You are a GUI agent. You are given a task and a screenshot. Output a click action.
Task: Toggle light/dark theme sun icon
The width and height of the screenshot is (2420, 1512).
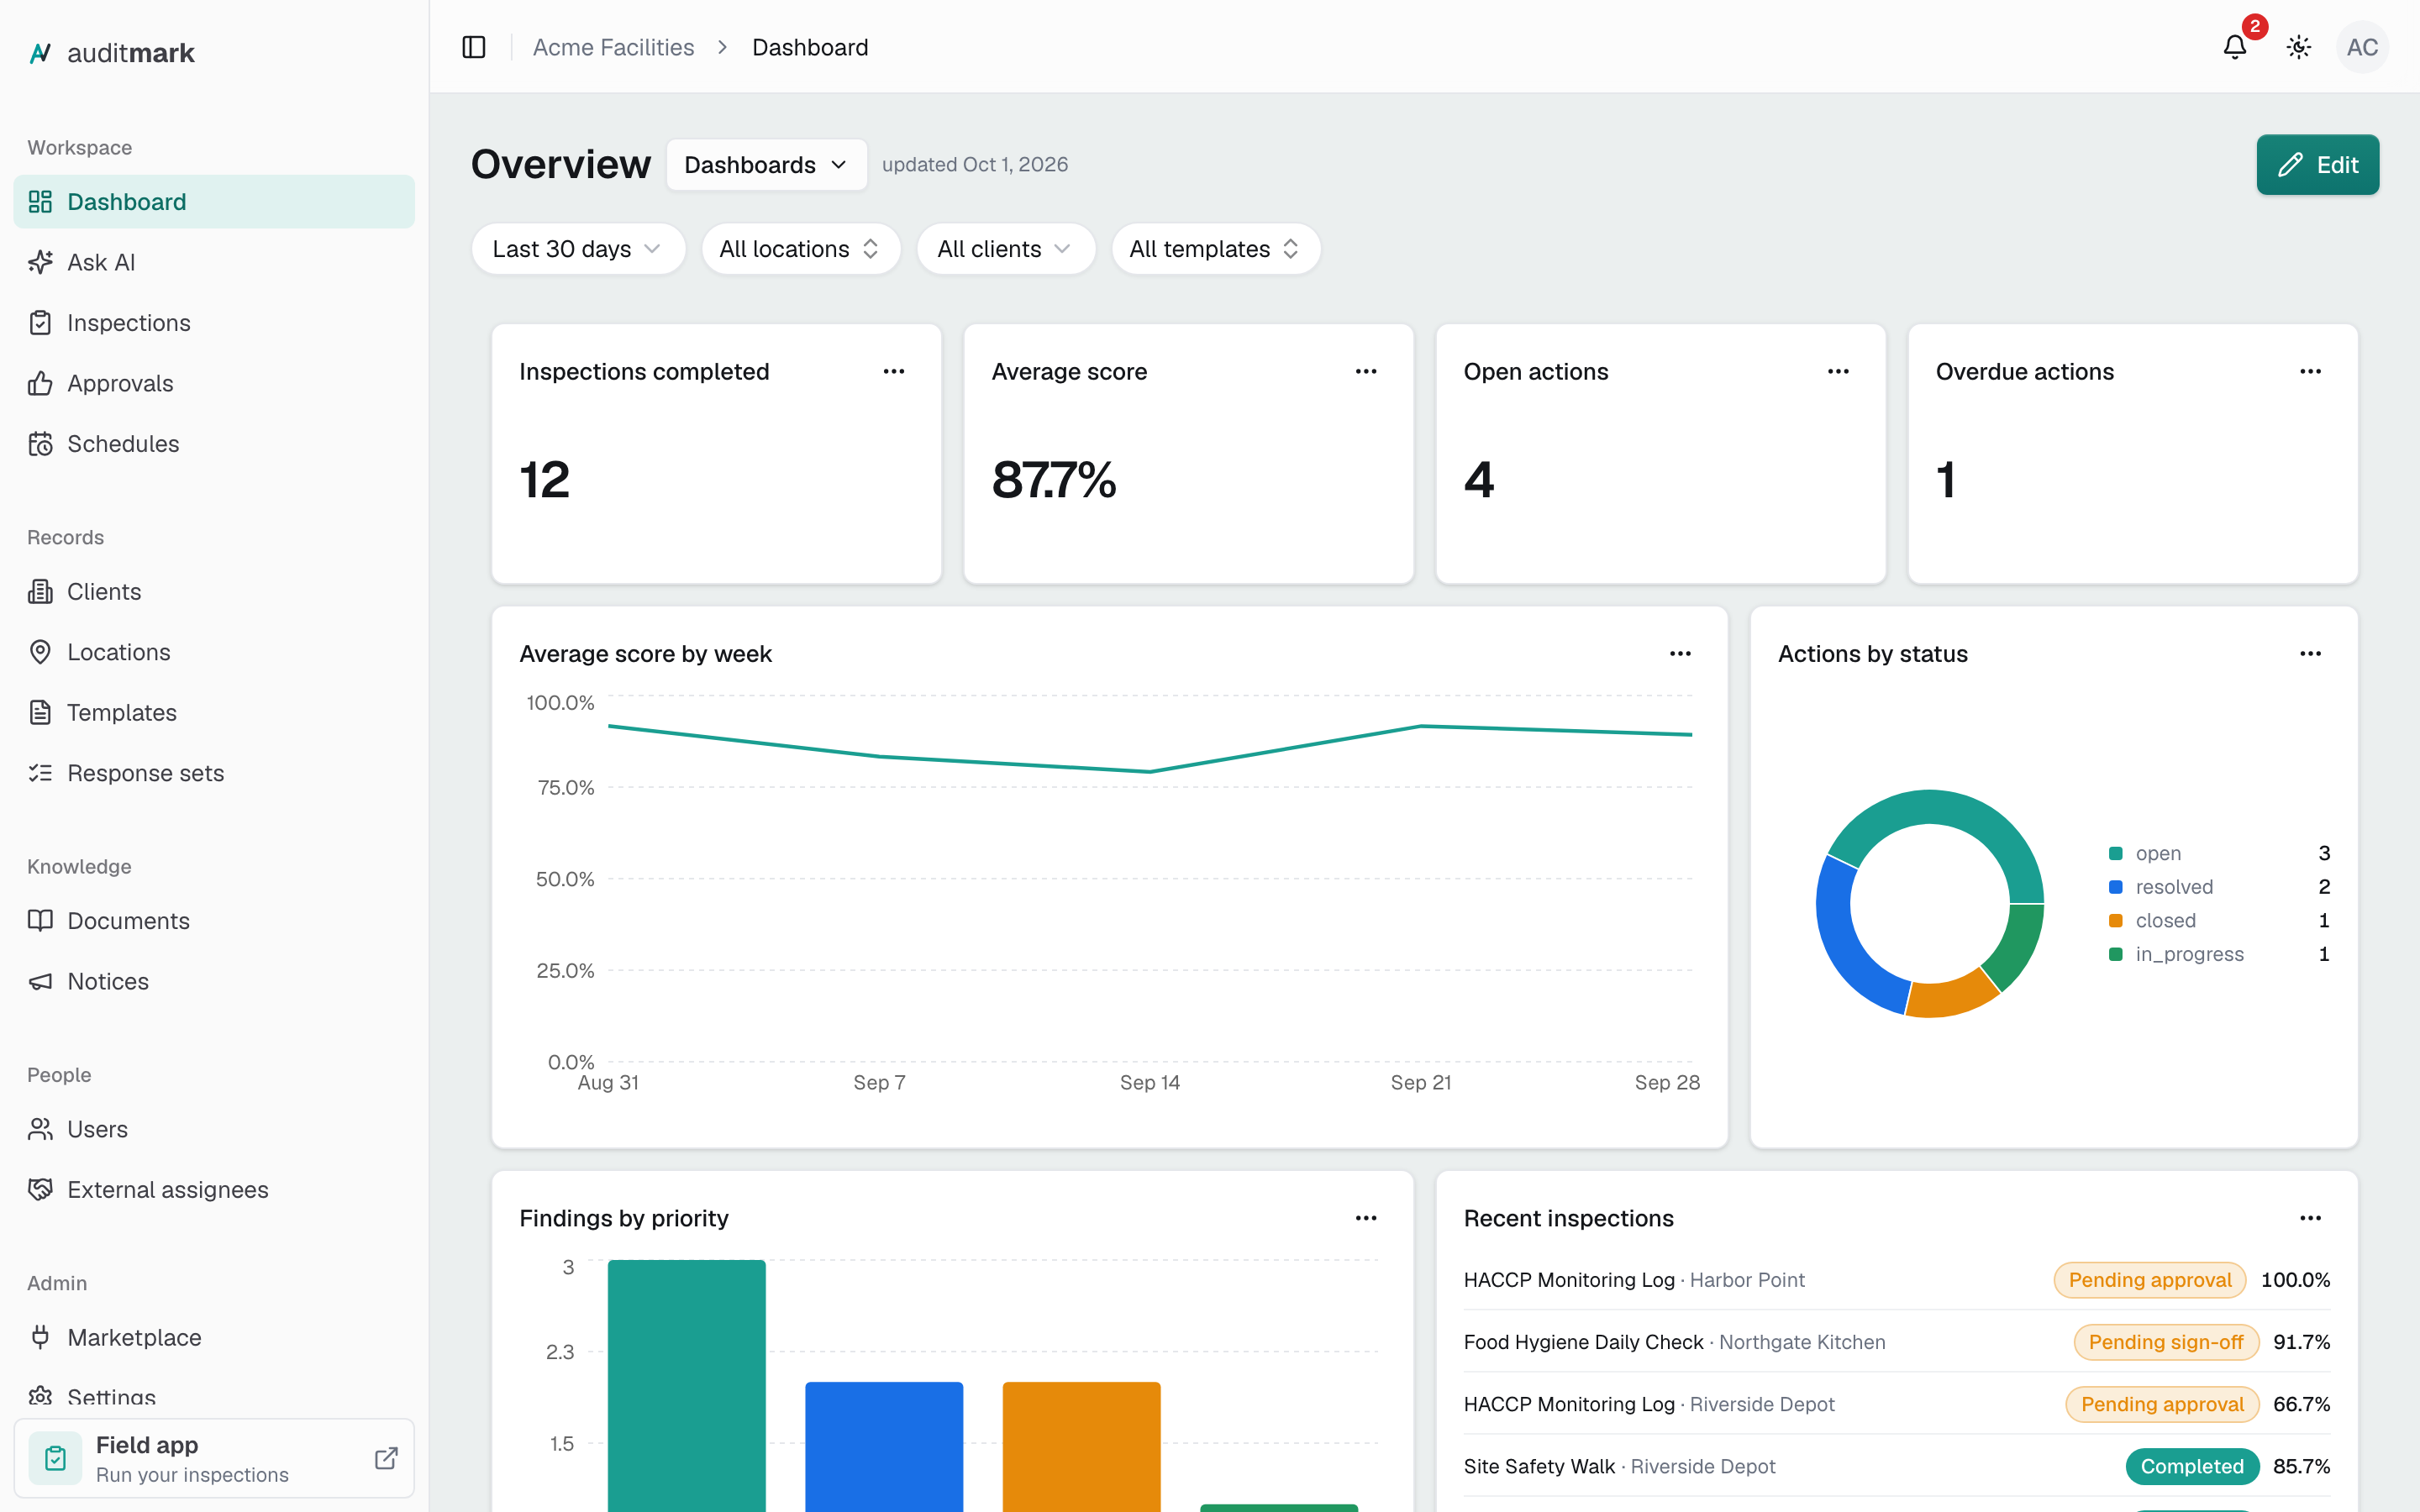[2299, 47]
